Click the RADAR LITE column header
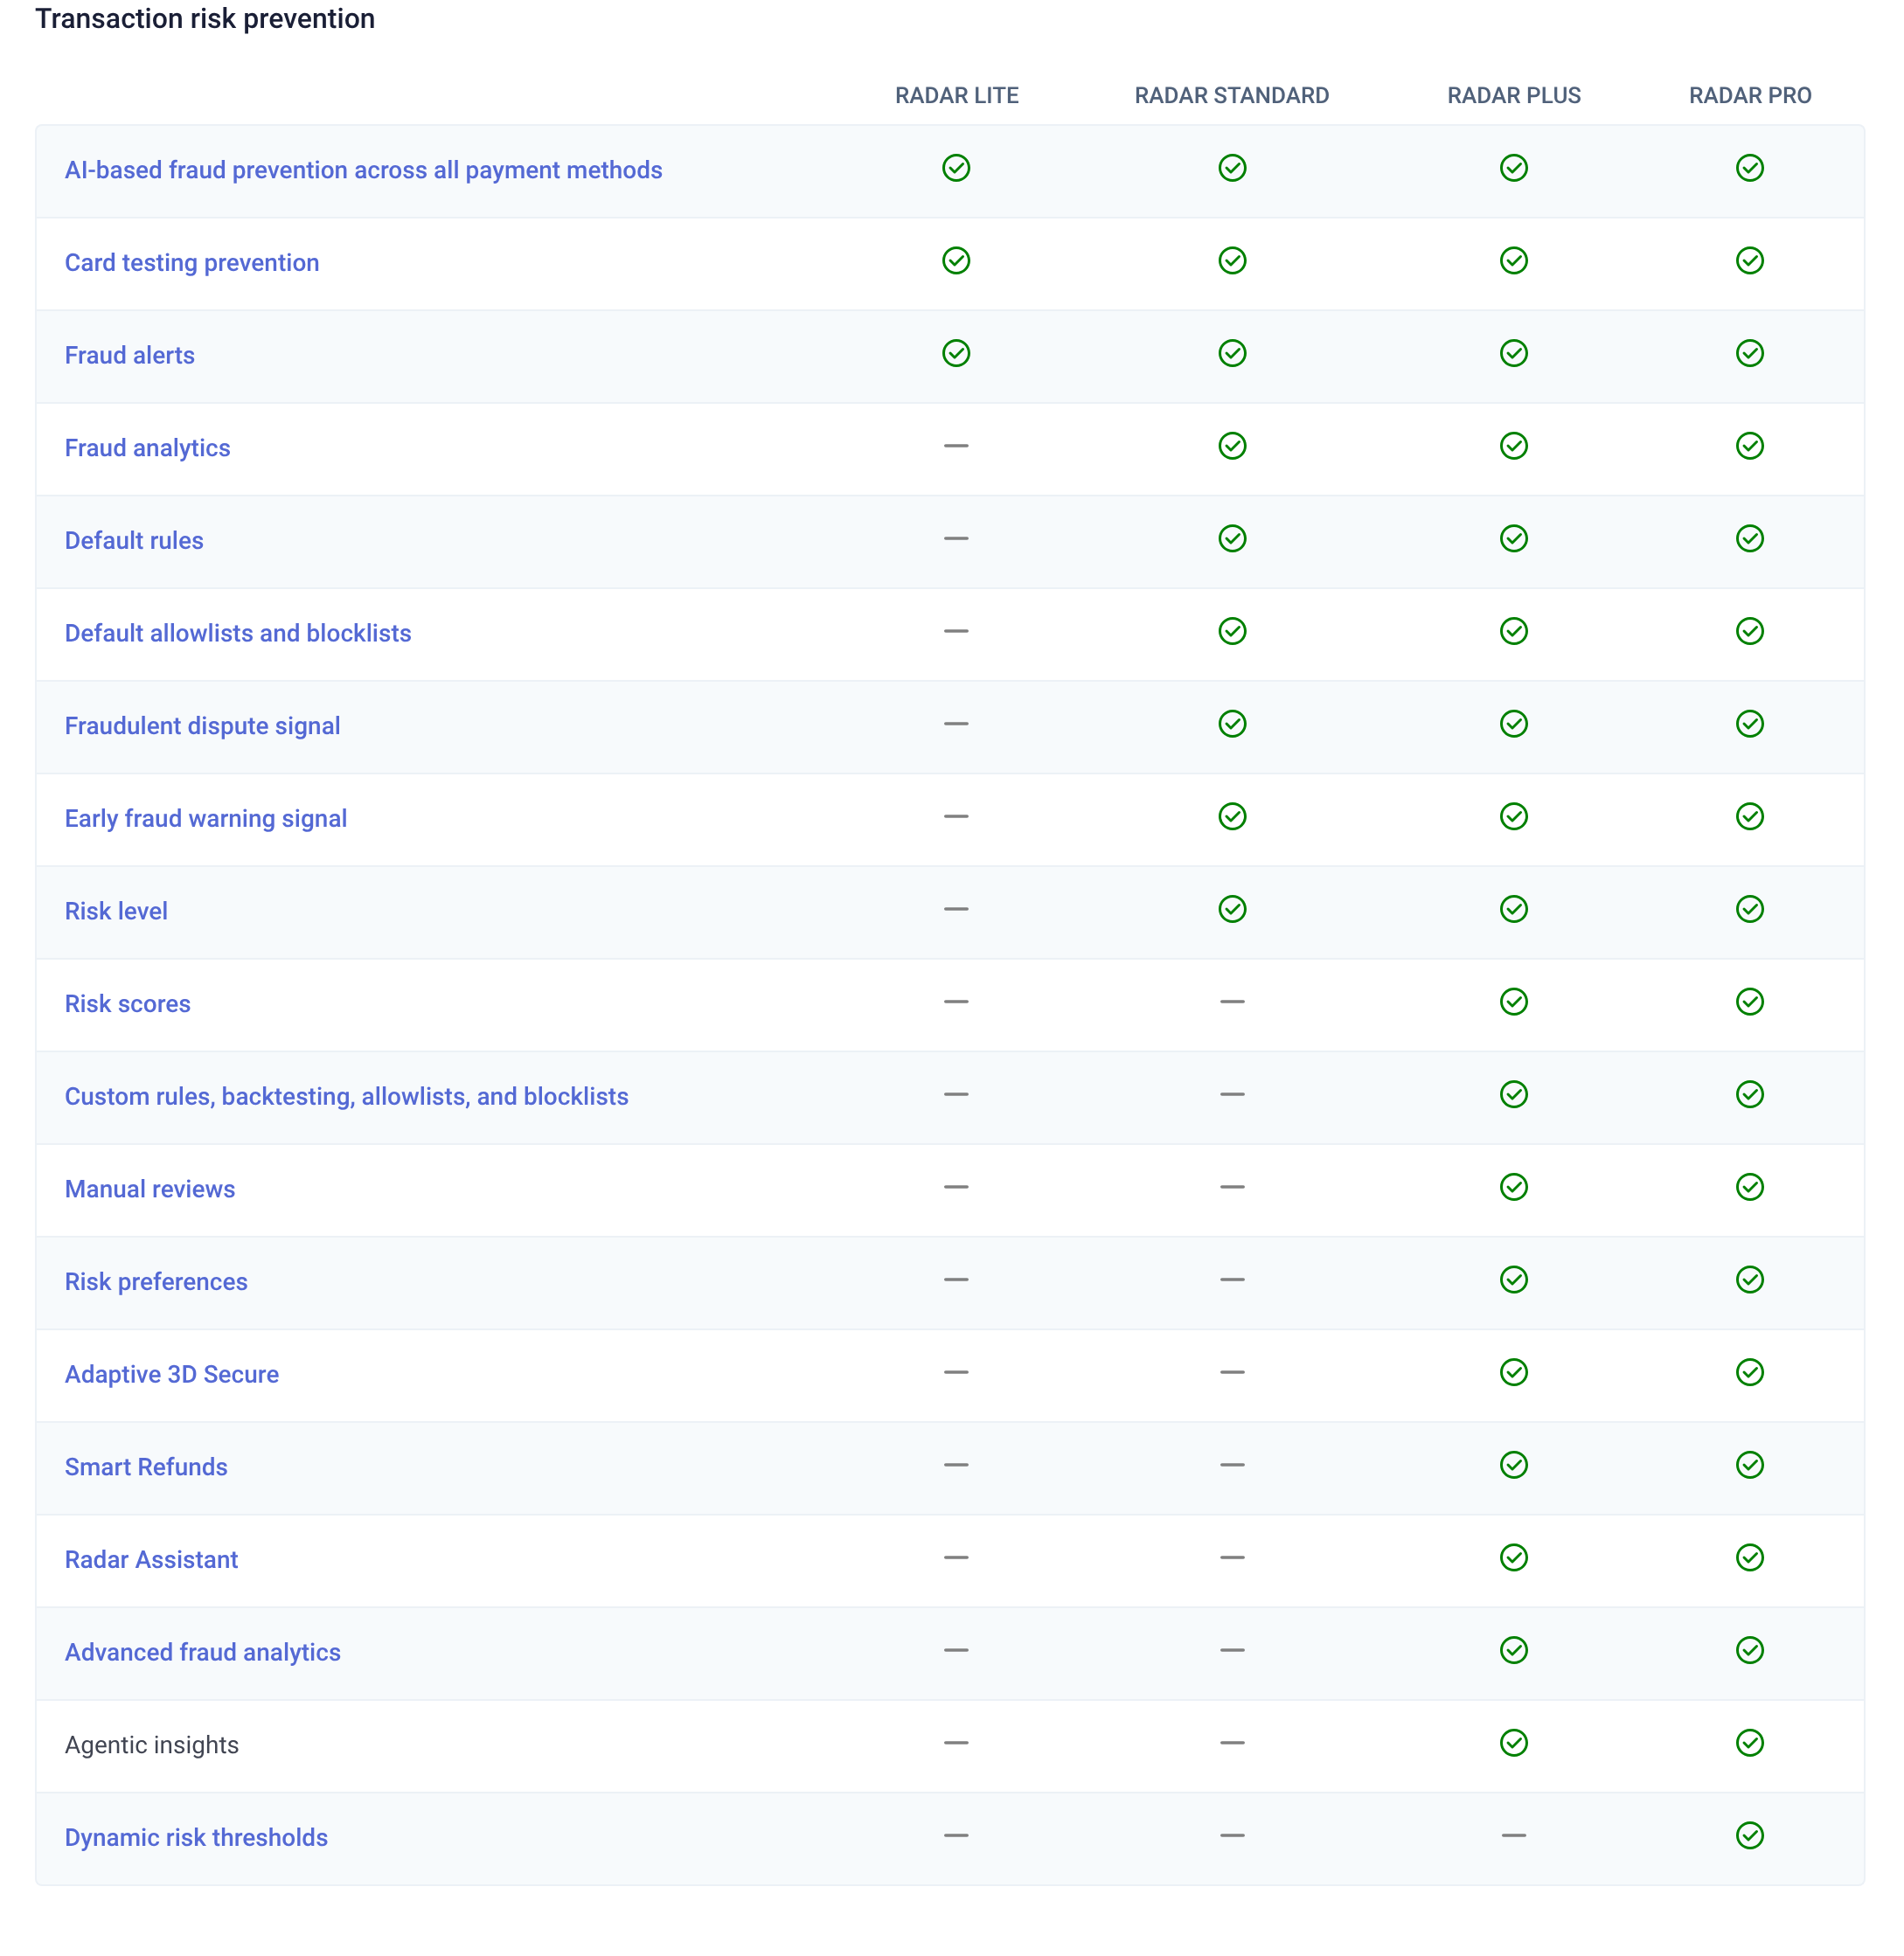This screenshot has height=1956, width=1904. click(957, 96)
